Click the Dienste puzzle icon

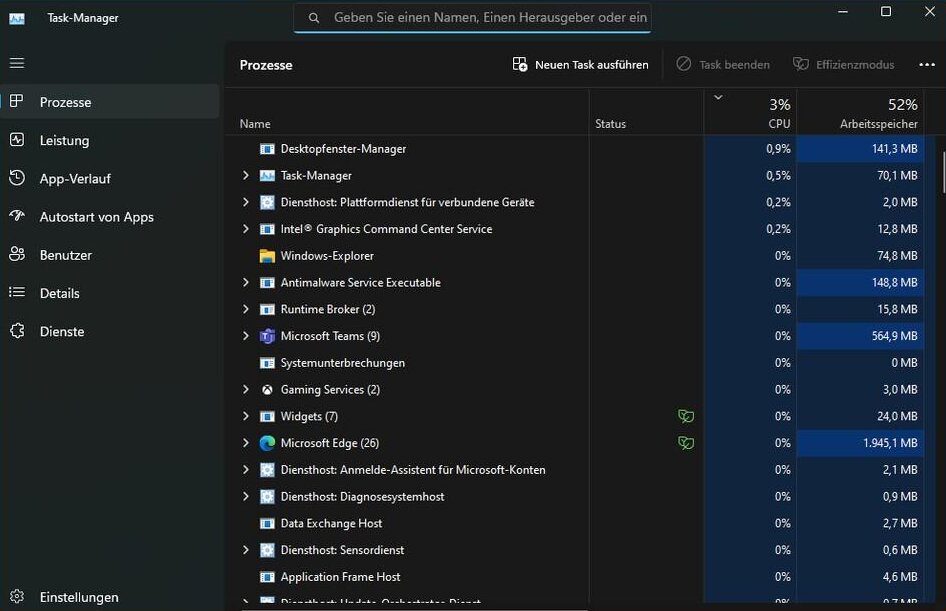(17, 331)
